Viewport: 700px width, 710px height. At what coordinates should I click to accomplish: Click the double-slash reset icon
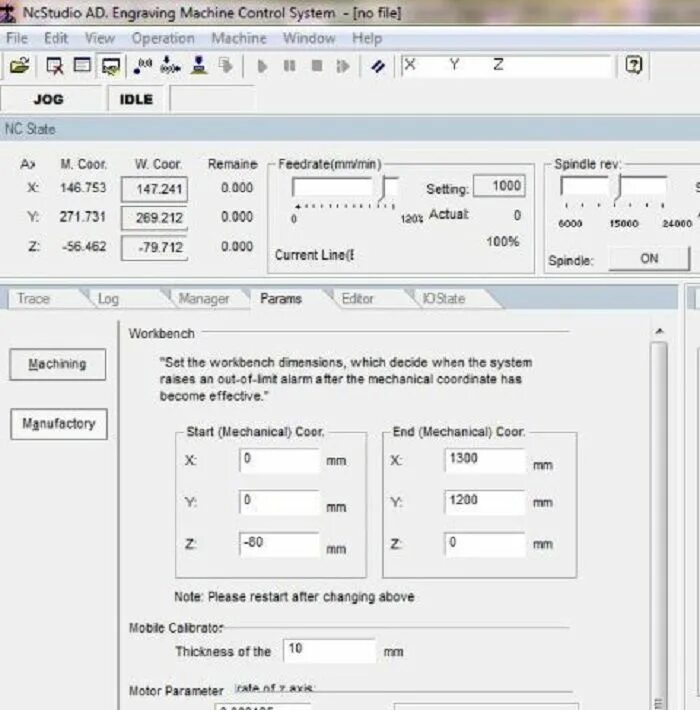(x=378, y=67)
